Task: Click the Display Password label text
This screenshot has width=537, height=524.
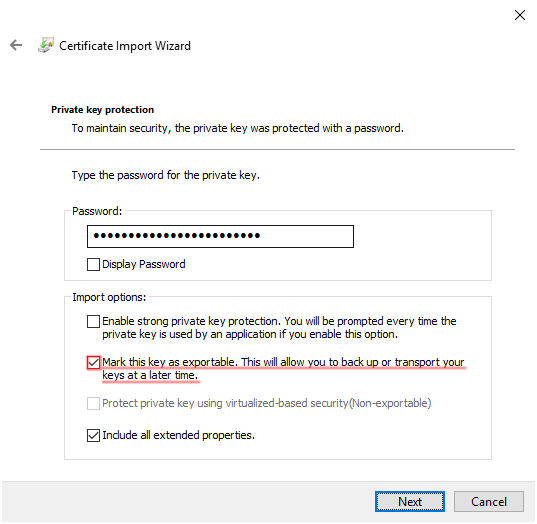Action: click(x=144, y=264)
